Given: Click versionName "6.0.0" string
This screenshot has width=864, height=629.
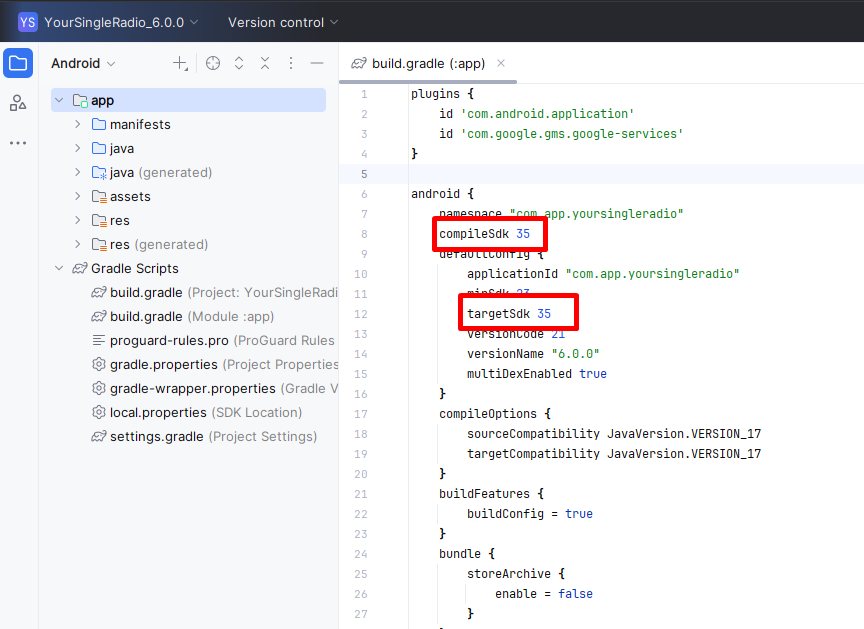Looking at the screenshot, I should tap(575, 354).
